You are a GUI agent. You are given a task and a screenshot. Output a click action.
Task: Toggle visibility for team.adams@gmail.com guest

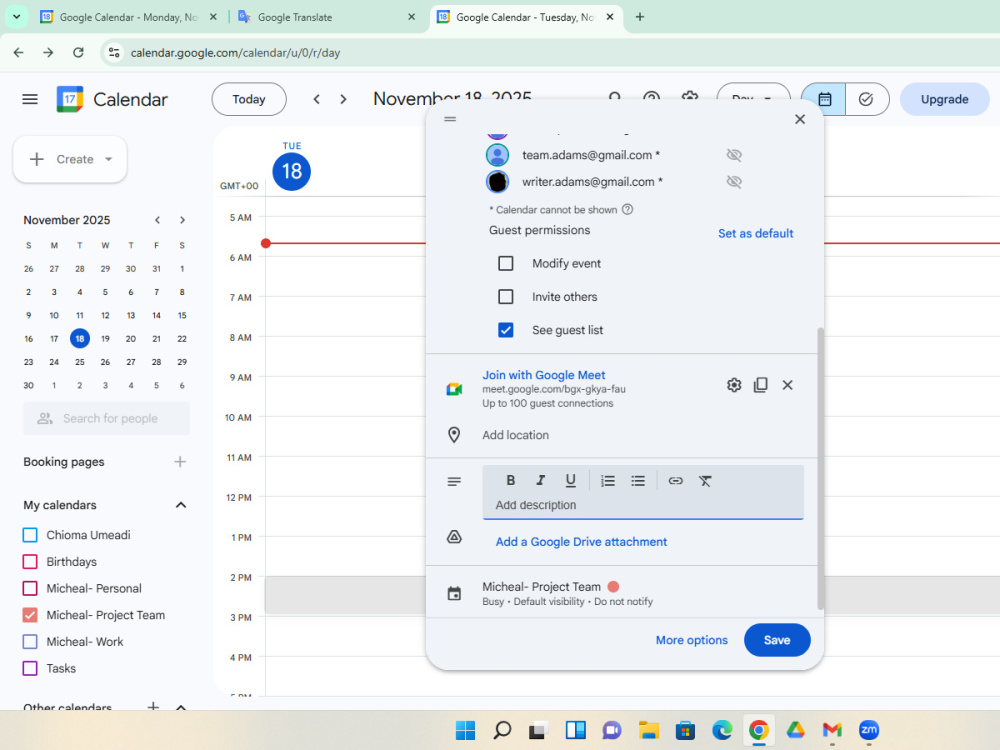pos(734,155)
